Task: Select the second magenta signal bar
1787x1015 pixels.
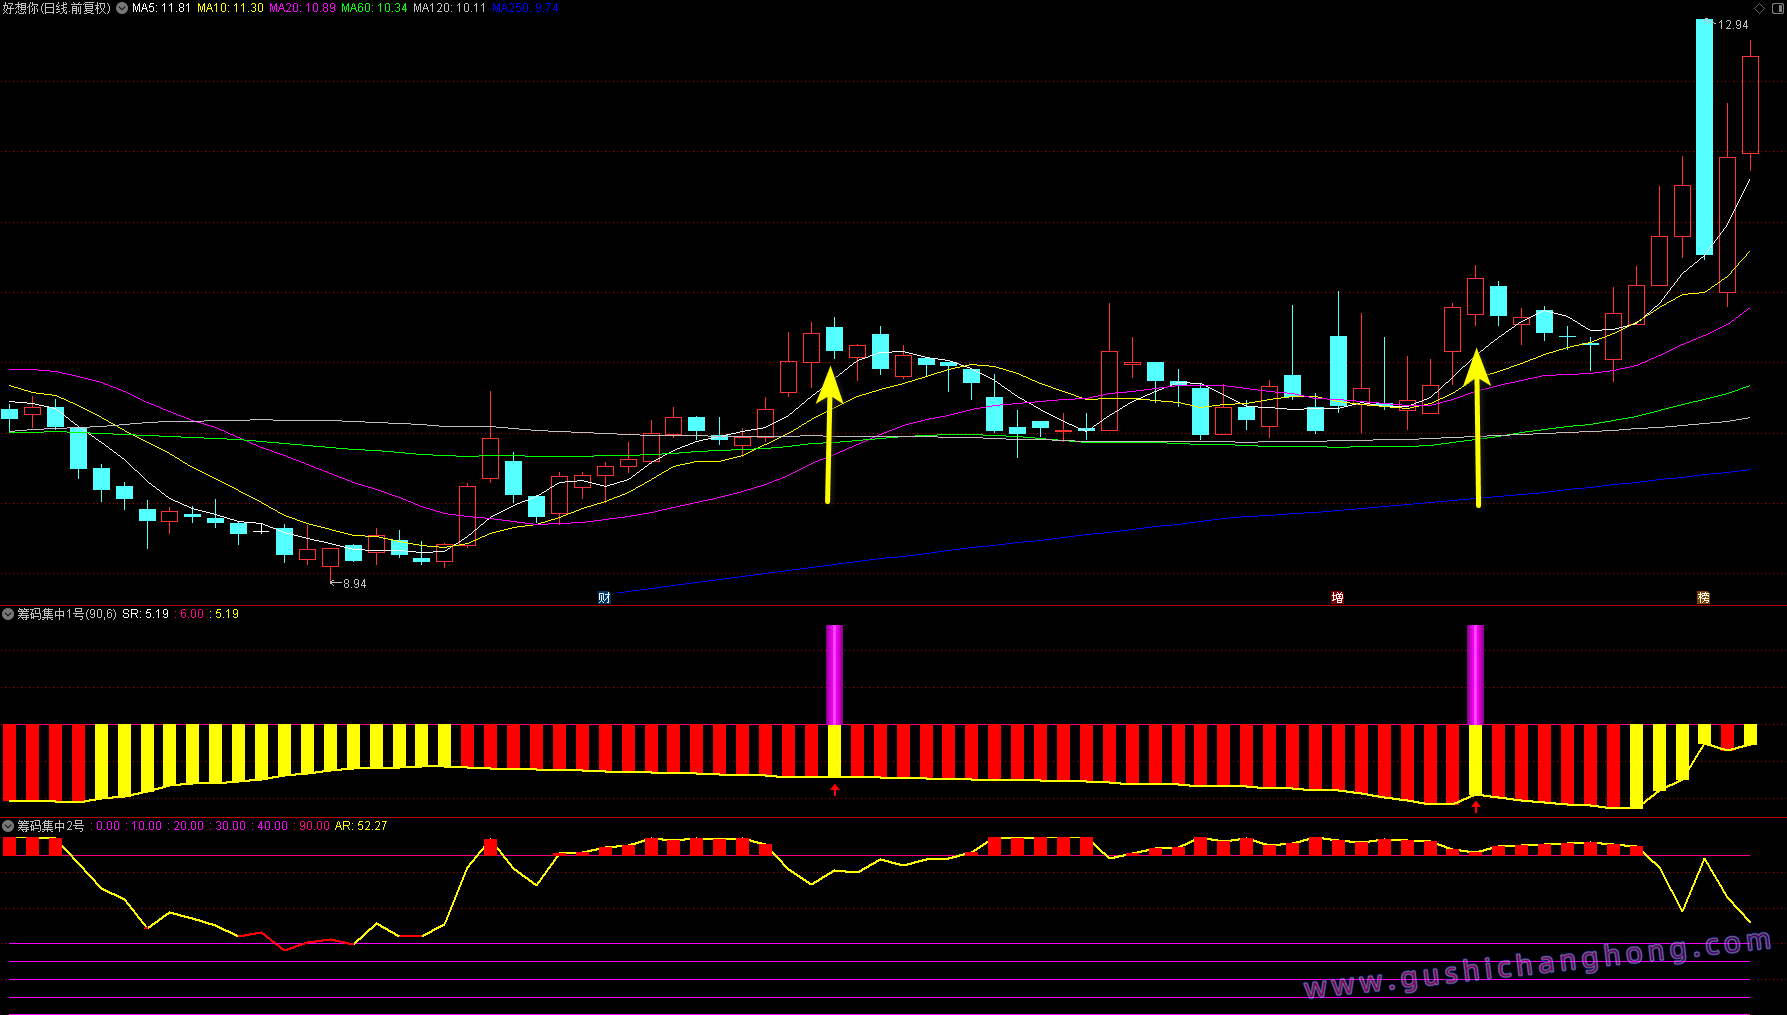Action: 1475,674
